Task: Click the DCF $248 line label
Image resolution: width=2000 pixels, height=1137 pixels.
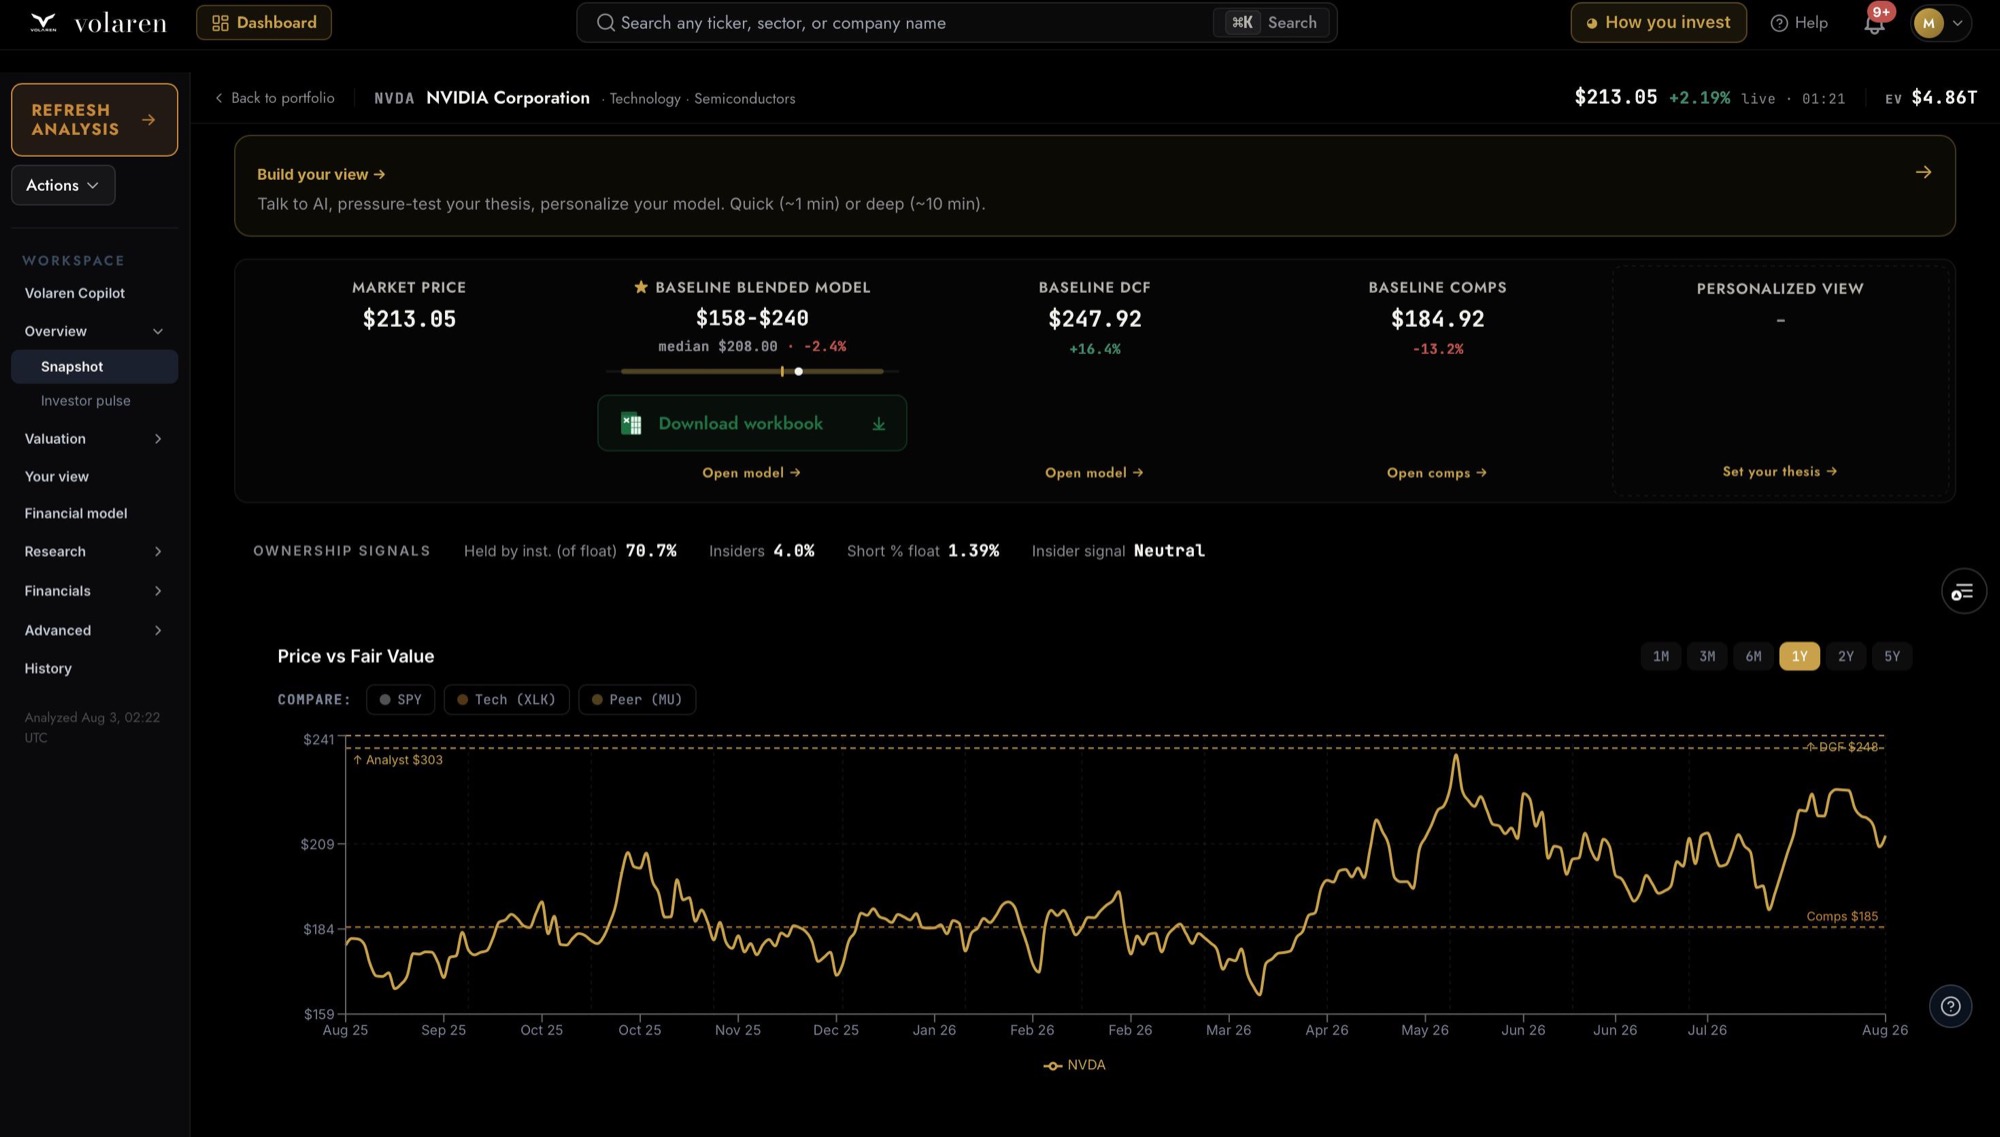Action: 1842,747
